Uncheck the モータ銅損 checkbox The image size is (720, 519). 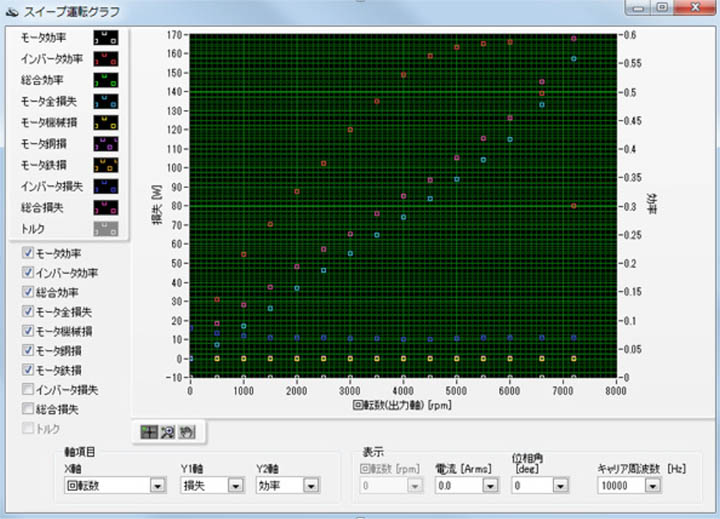pos(28,350)
